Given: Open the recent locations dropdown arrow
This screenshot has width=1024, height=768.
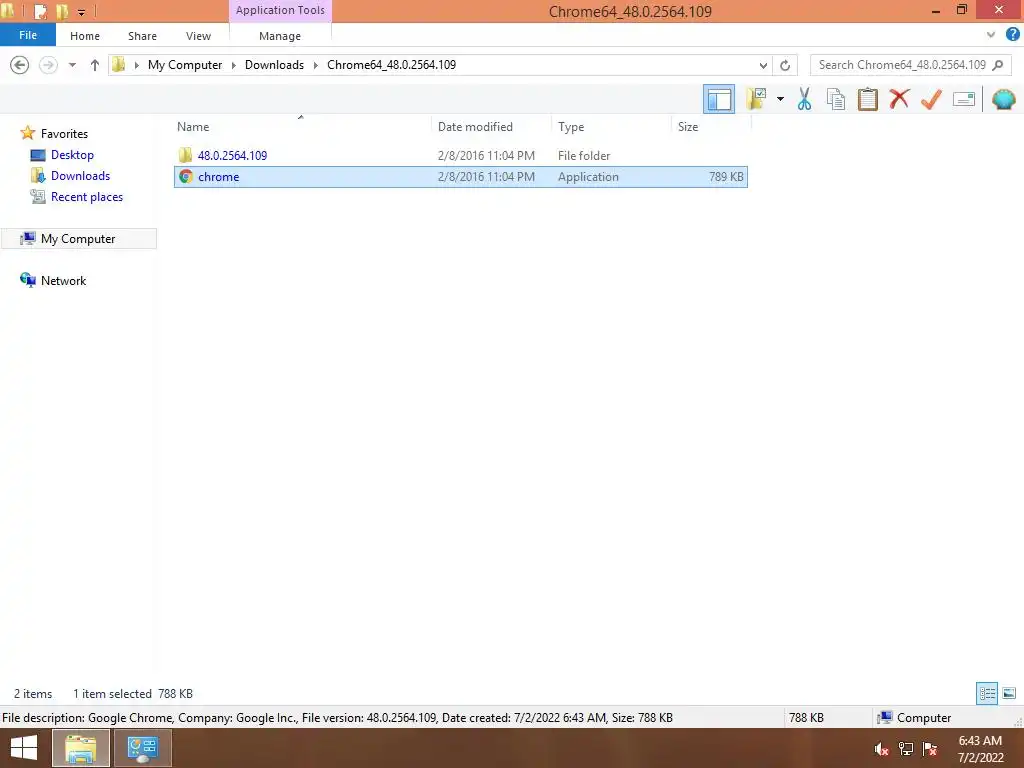Looking at the screenshot, I should coord(72,65).
